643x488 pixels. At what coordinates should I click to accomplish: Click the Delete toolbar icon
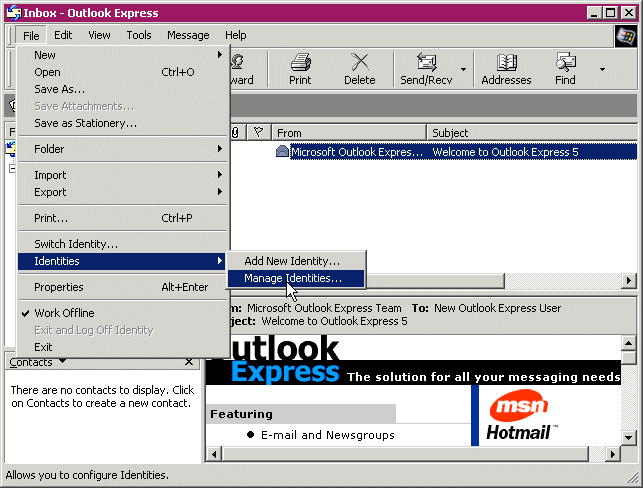tap(360, 69)
